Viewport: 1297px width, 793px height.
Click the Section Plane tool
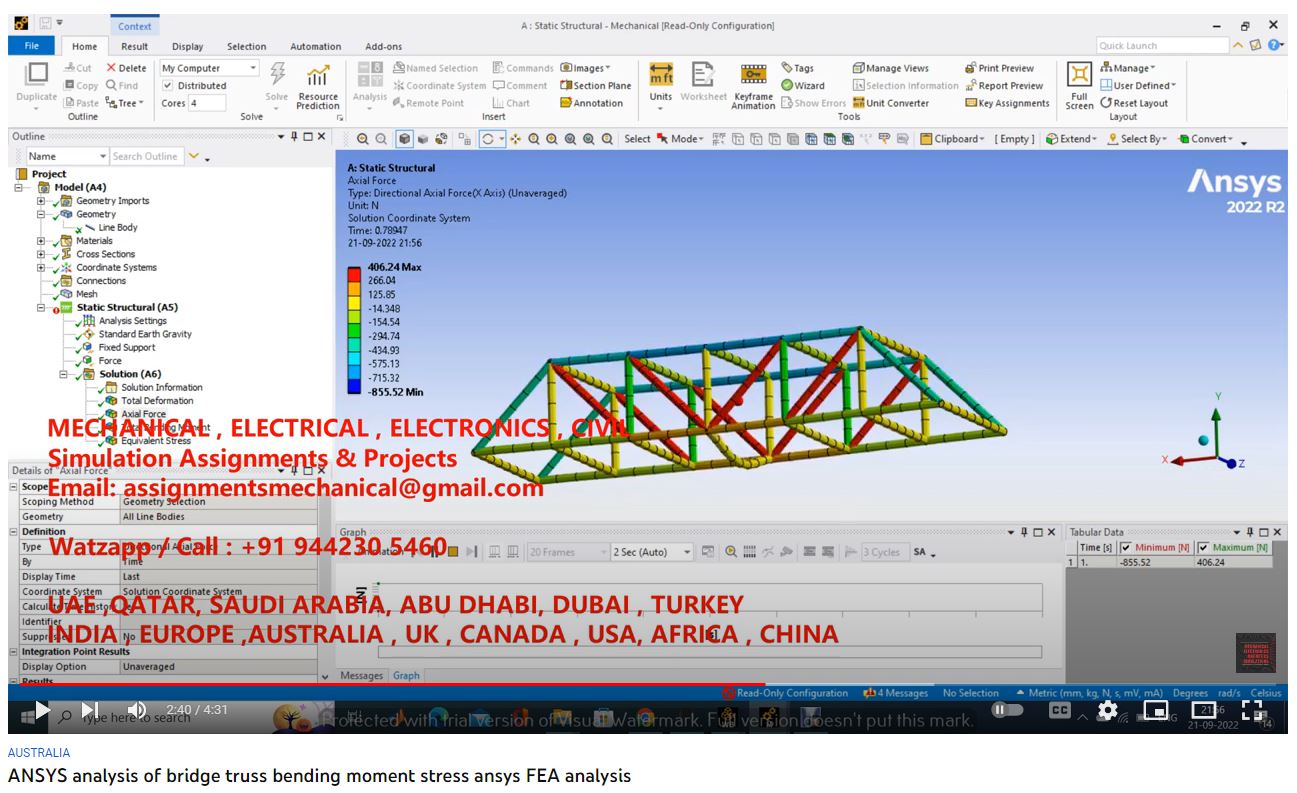596,86
